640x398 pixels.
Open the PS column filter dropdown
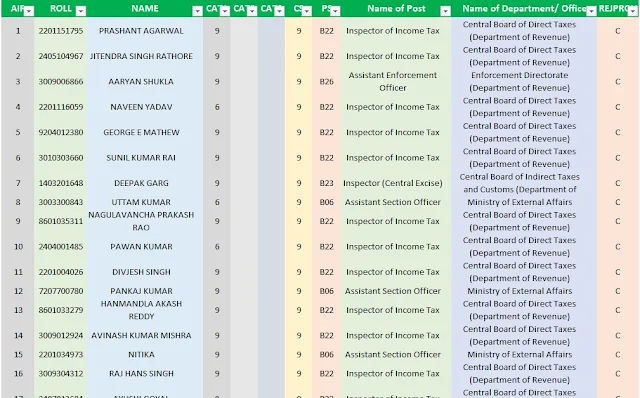pos(335,11)
